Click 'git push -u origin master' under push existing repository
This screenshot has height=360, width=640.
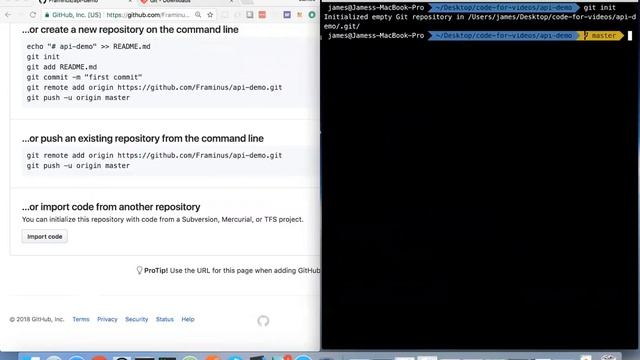pyautogui.click(x=78, y=166)
